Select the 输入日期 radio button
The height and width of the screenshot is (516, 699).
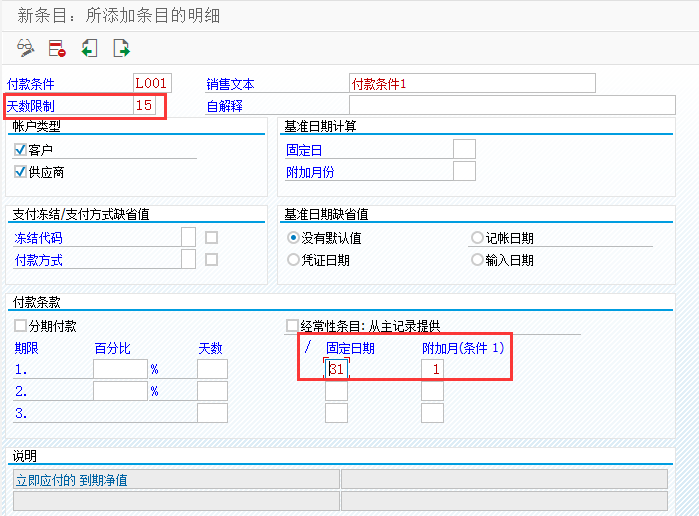click(x=477, y=260)
